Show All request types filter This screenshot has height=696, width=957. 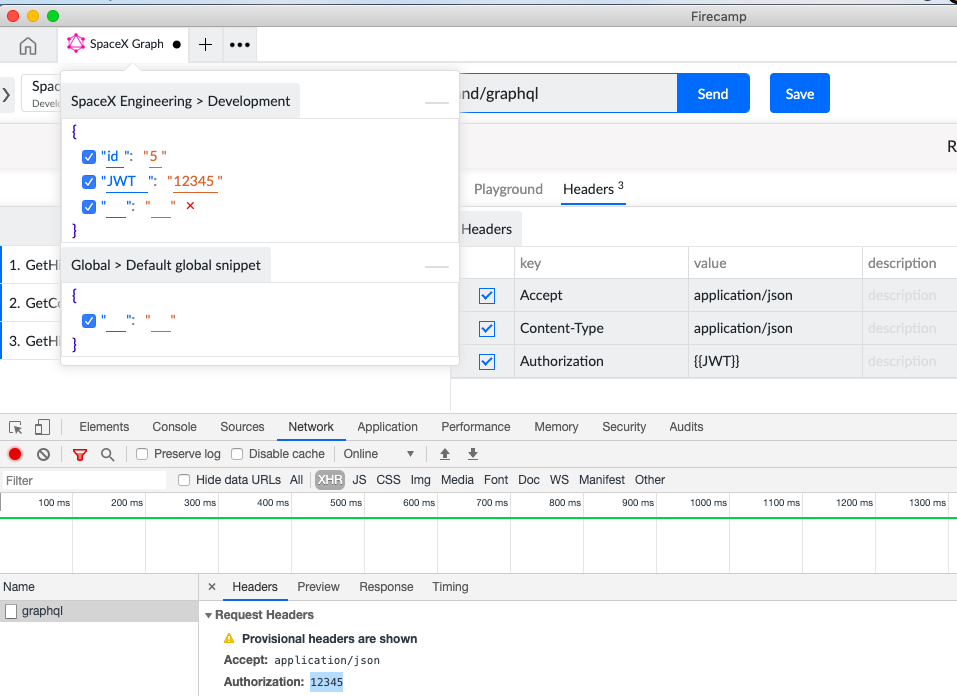tap(297, 480)
